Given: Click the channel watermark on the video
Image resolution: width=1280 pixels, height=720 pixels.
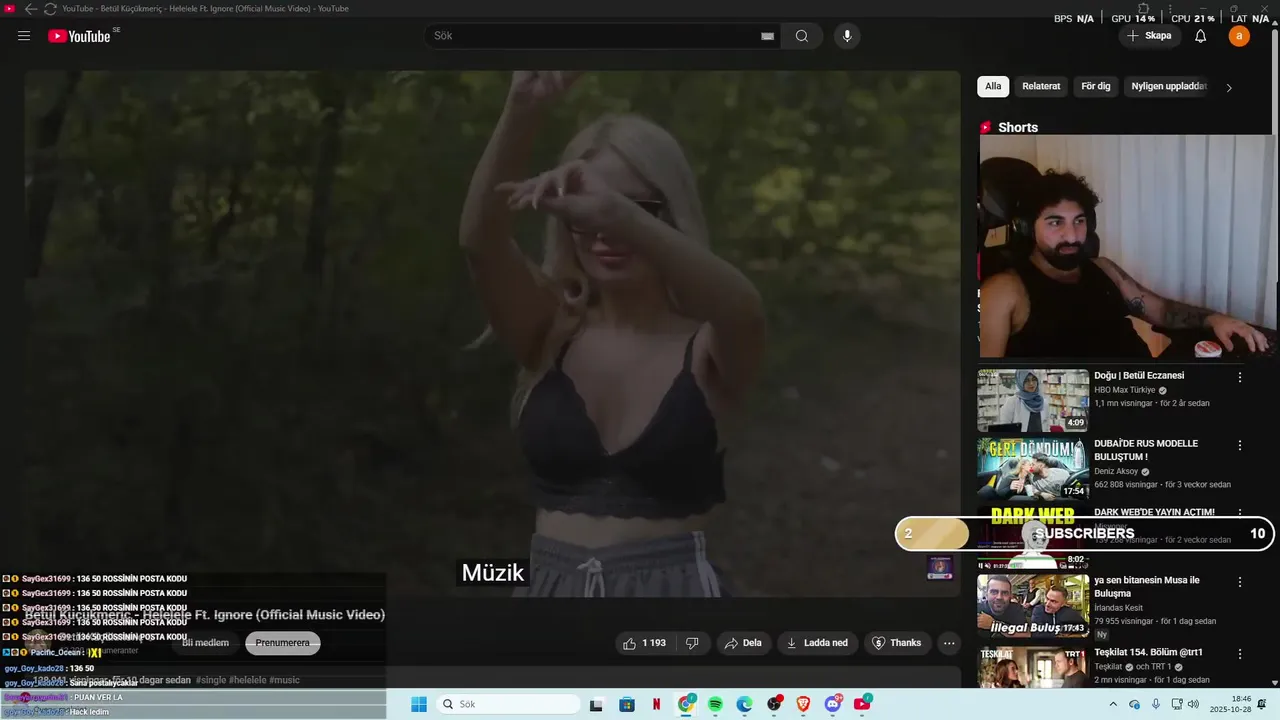Looking at the screenshot, I should point(940,568).
